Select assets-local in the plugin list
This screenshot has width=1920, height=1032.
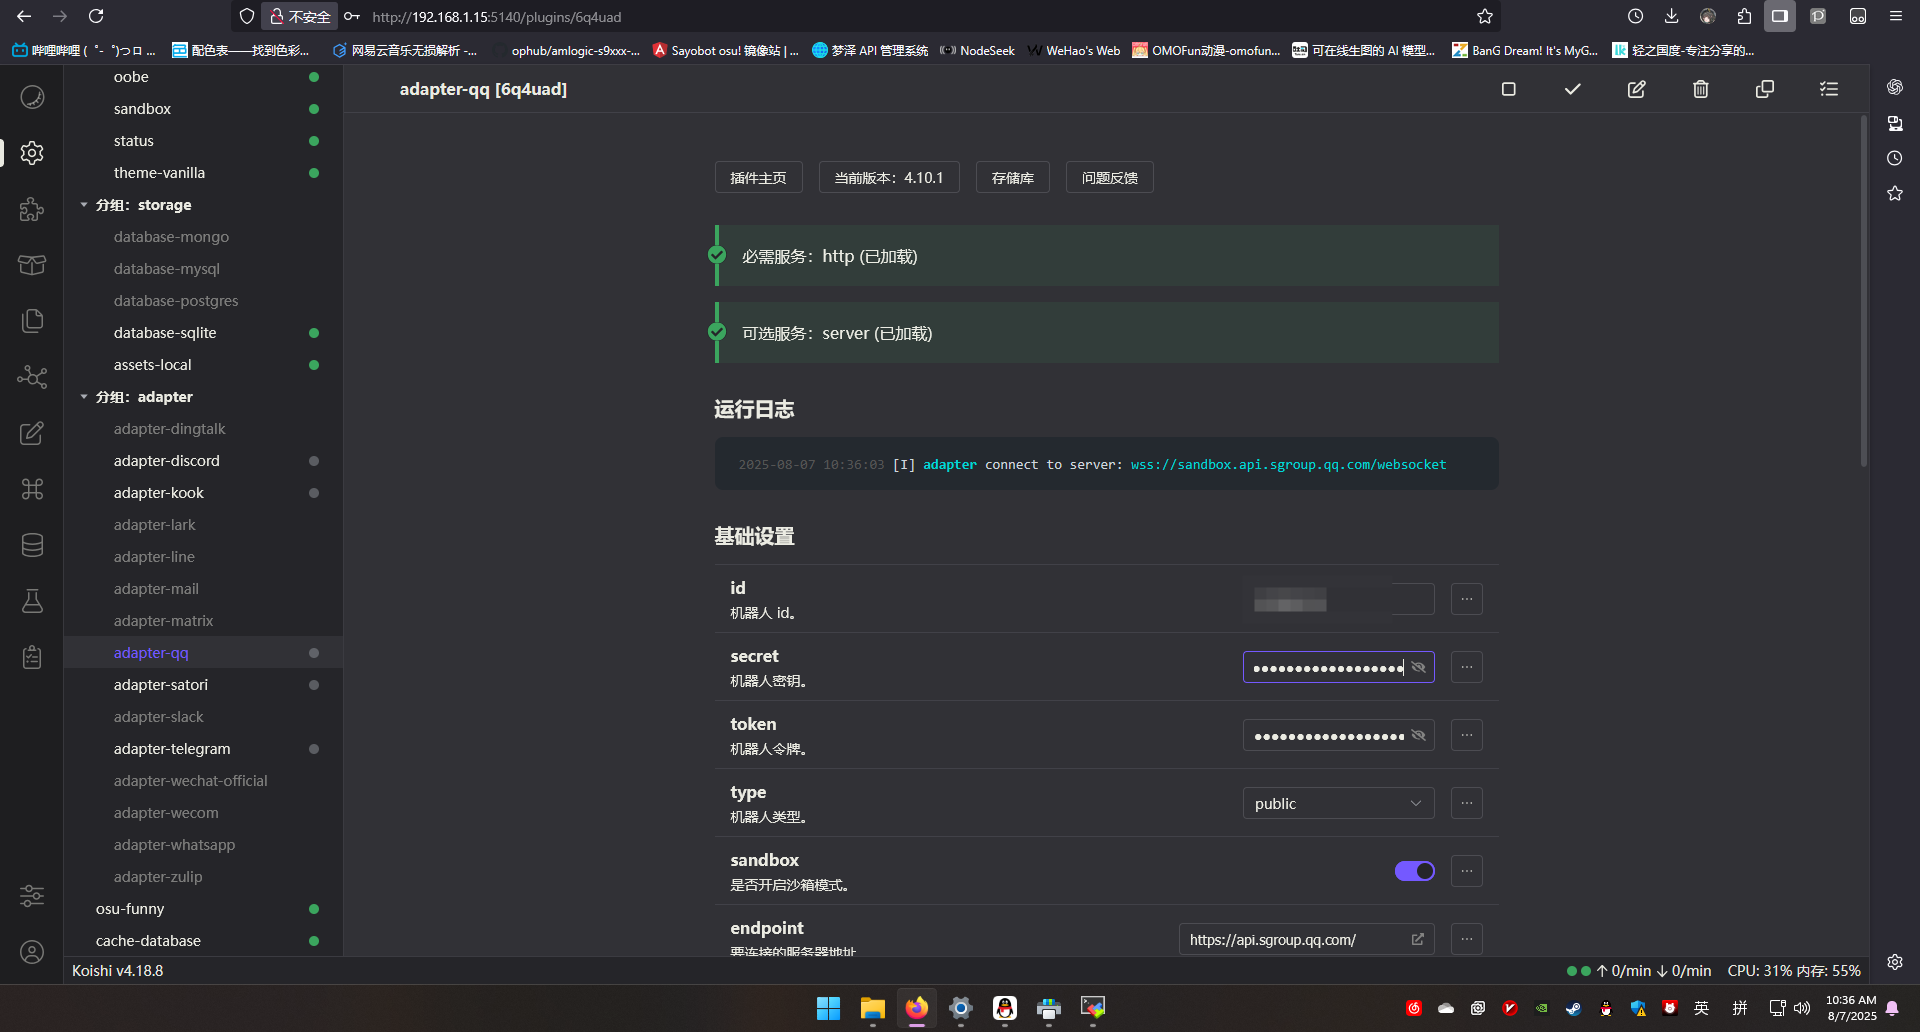coord(204,365)
